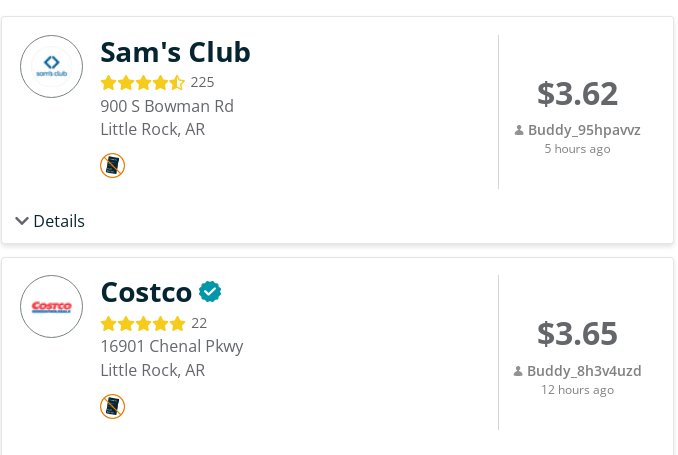Click the $3.62 price at Sam's Club
The width and height of the screenshot is (678, 455).
(x=577, y=94)
